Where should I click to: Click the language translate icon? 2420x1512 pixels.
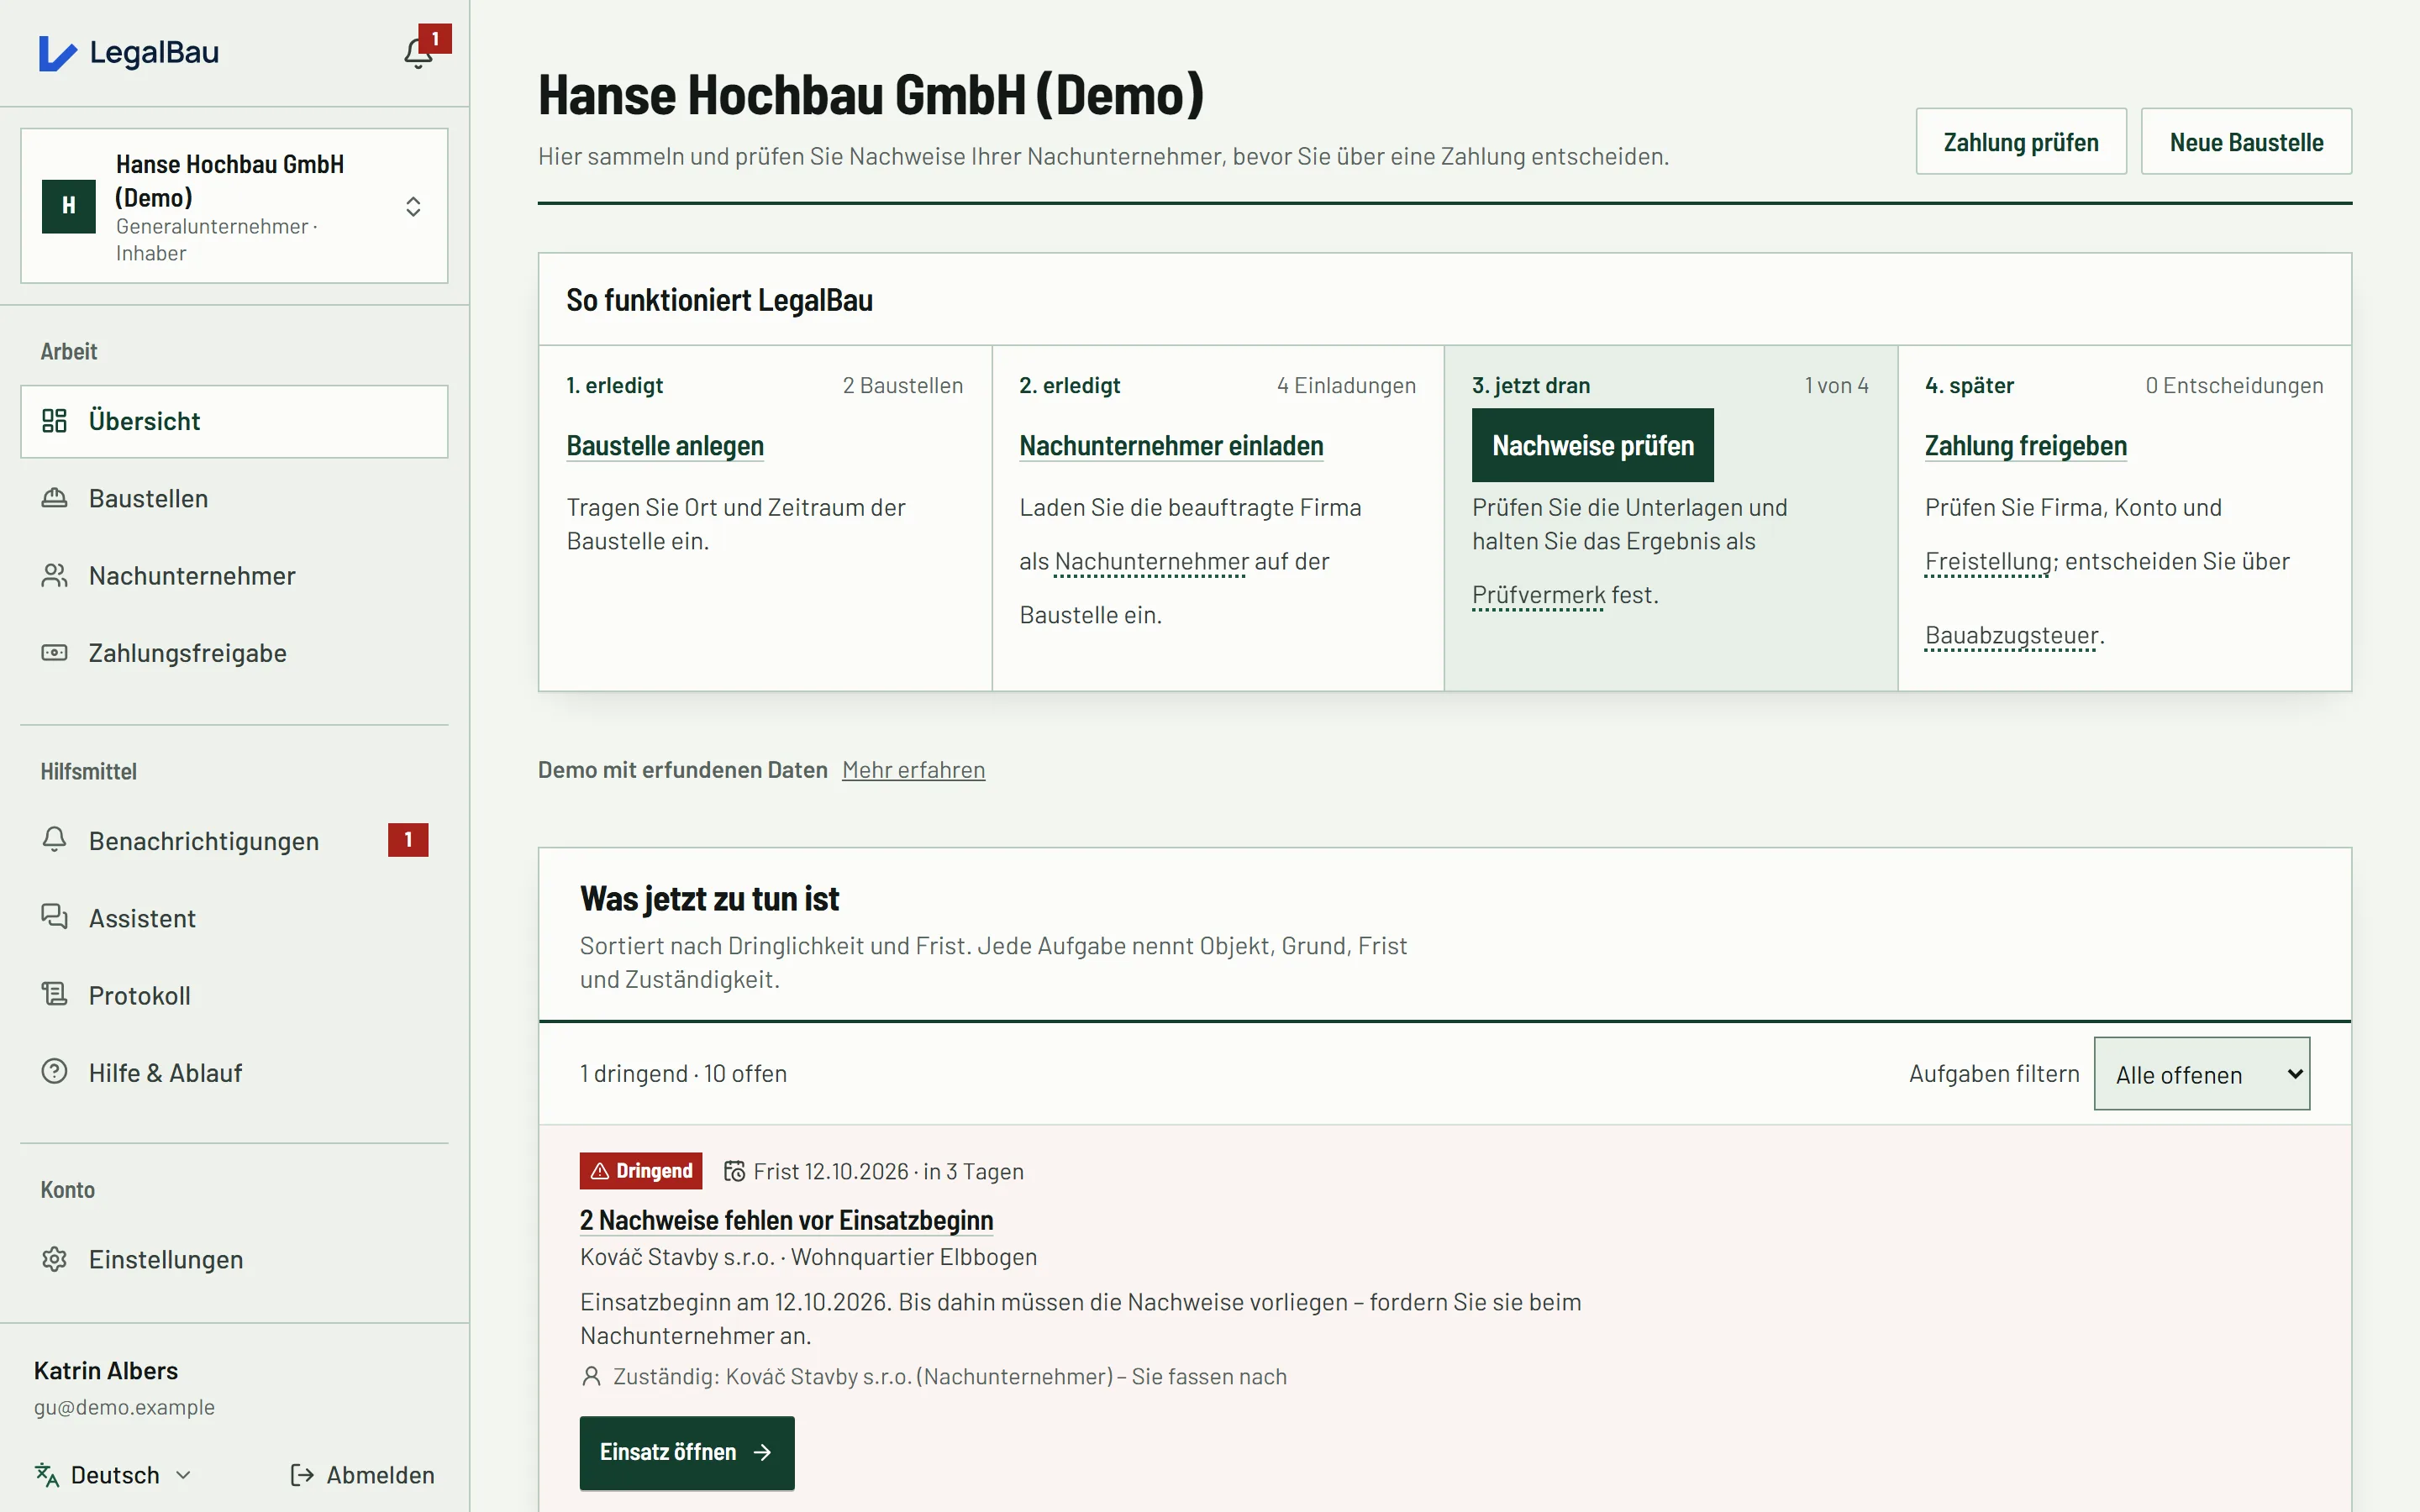[x=47, y=1475]
